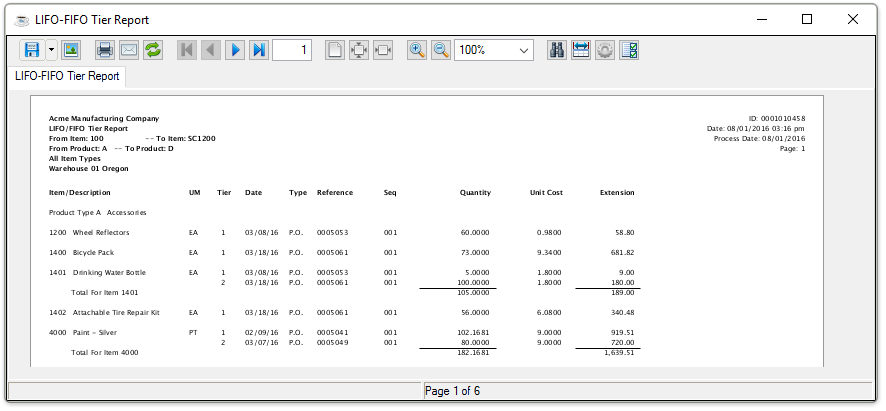Click the Save report floppy disk icon
This screenshot has width=886, height=411.
(x=32, y=50)
